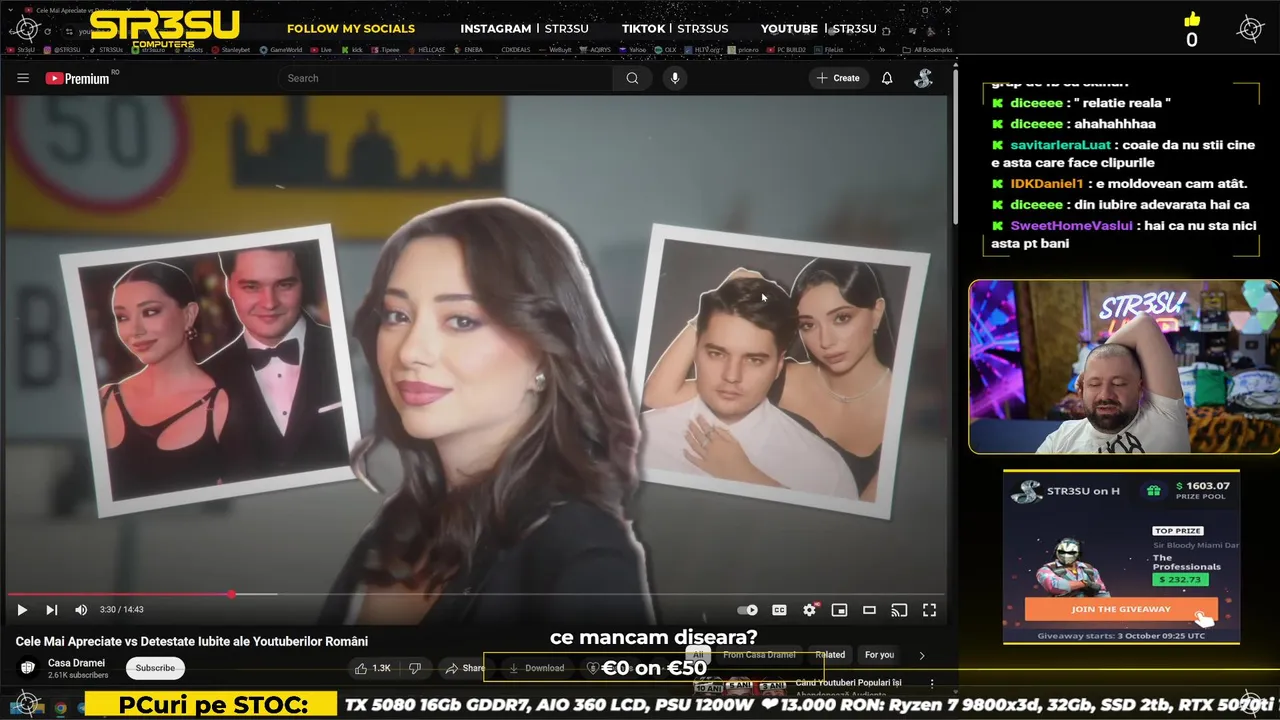Image resolution: width=1280 pixels, height=720 pixels.
Task: Share the video
Action: coord(464,668)
